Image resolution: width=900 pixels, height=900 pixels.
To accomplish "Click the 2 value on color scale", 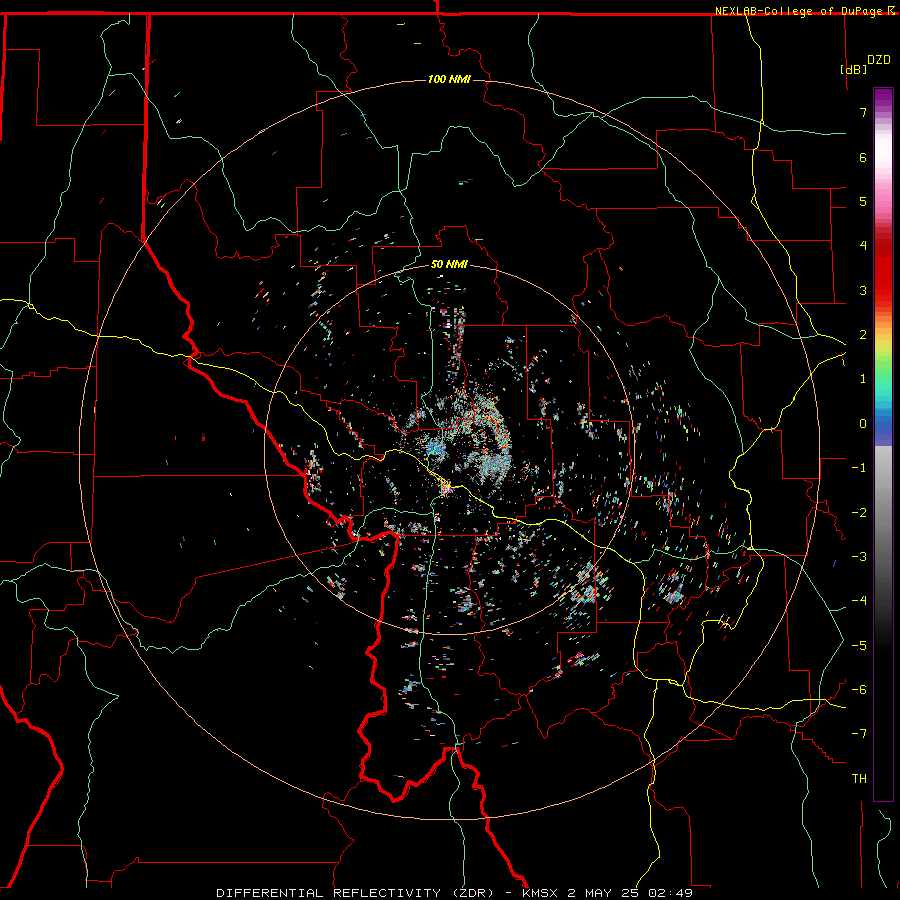I will point(863,335).
